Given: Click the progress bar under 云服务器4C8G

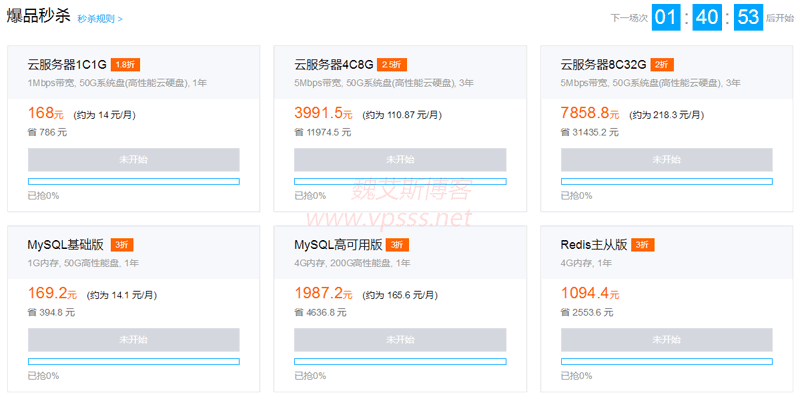Looking at the screenshot, I should (400, 182).
